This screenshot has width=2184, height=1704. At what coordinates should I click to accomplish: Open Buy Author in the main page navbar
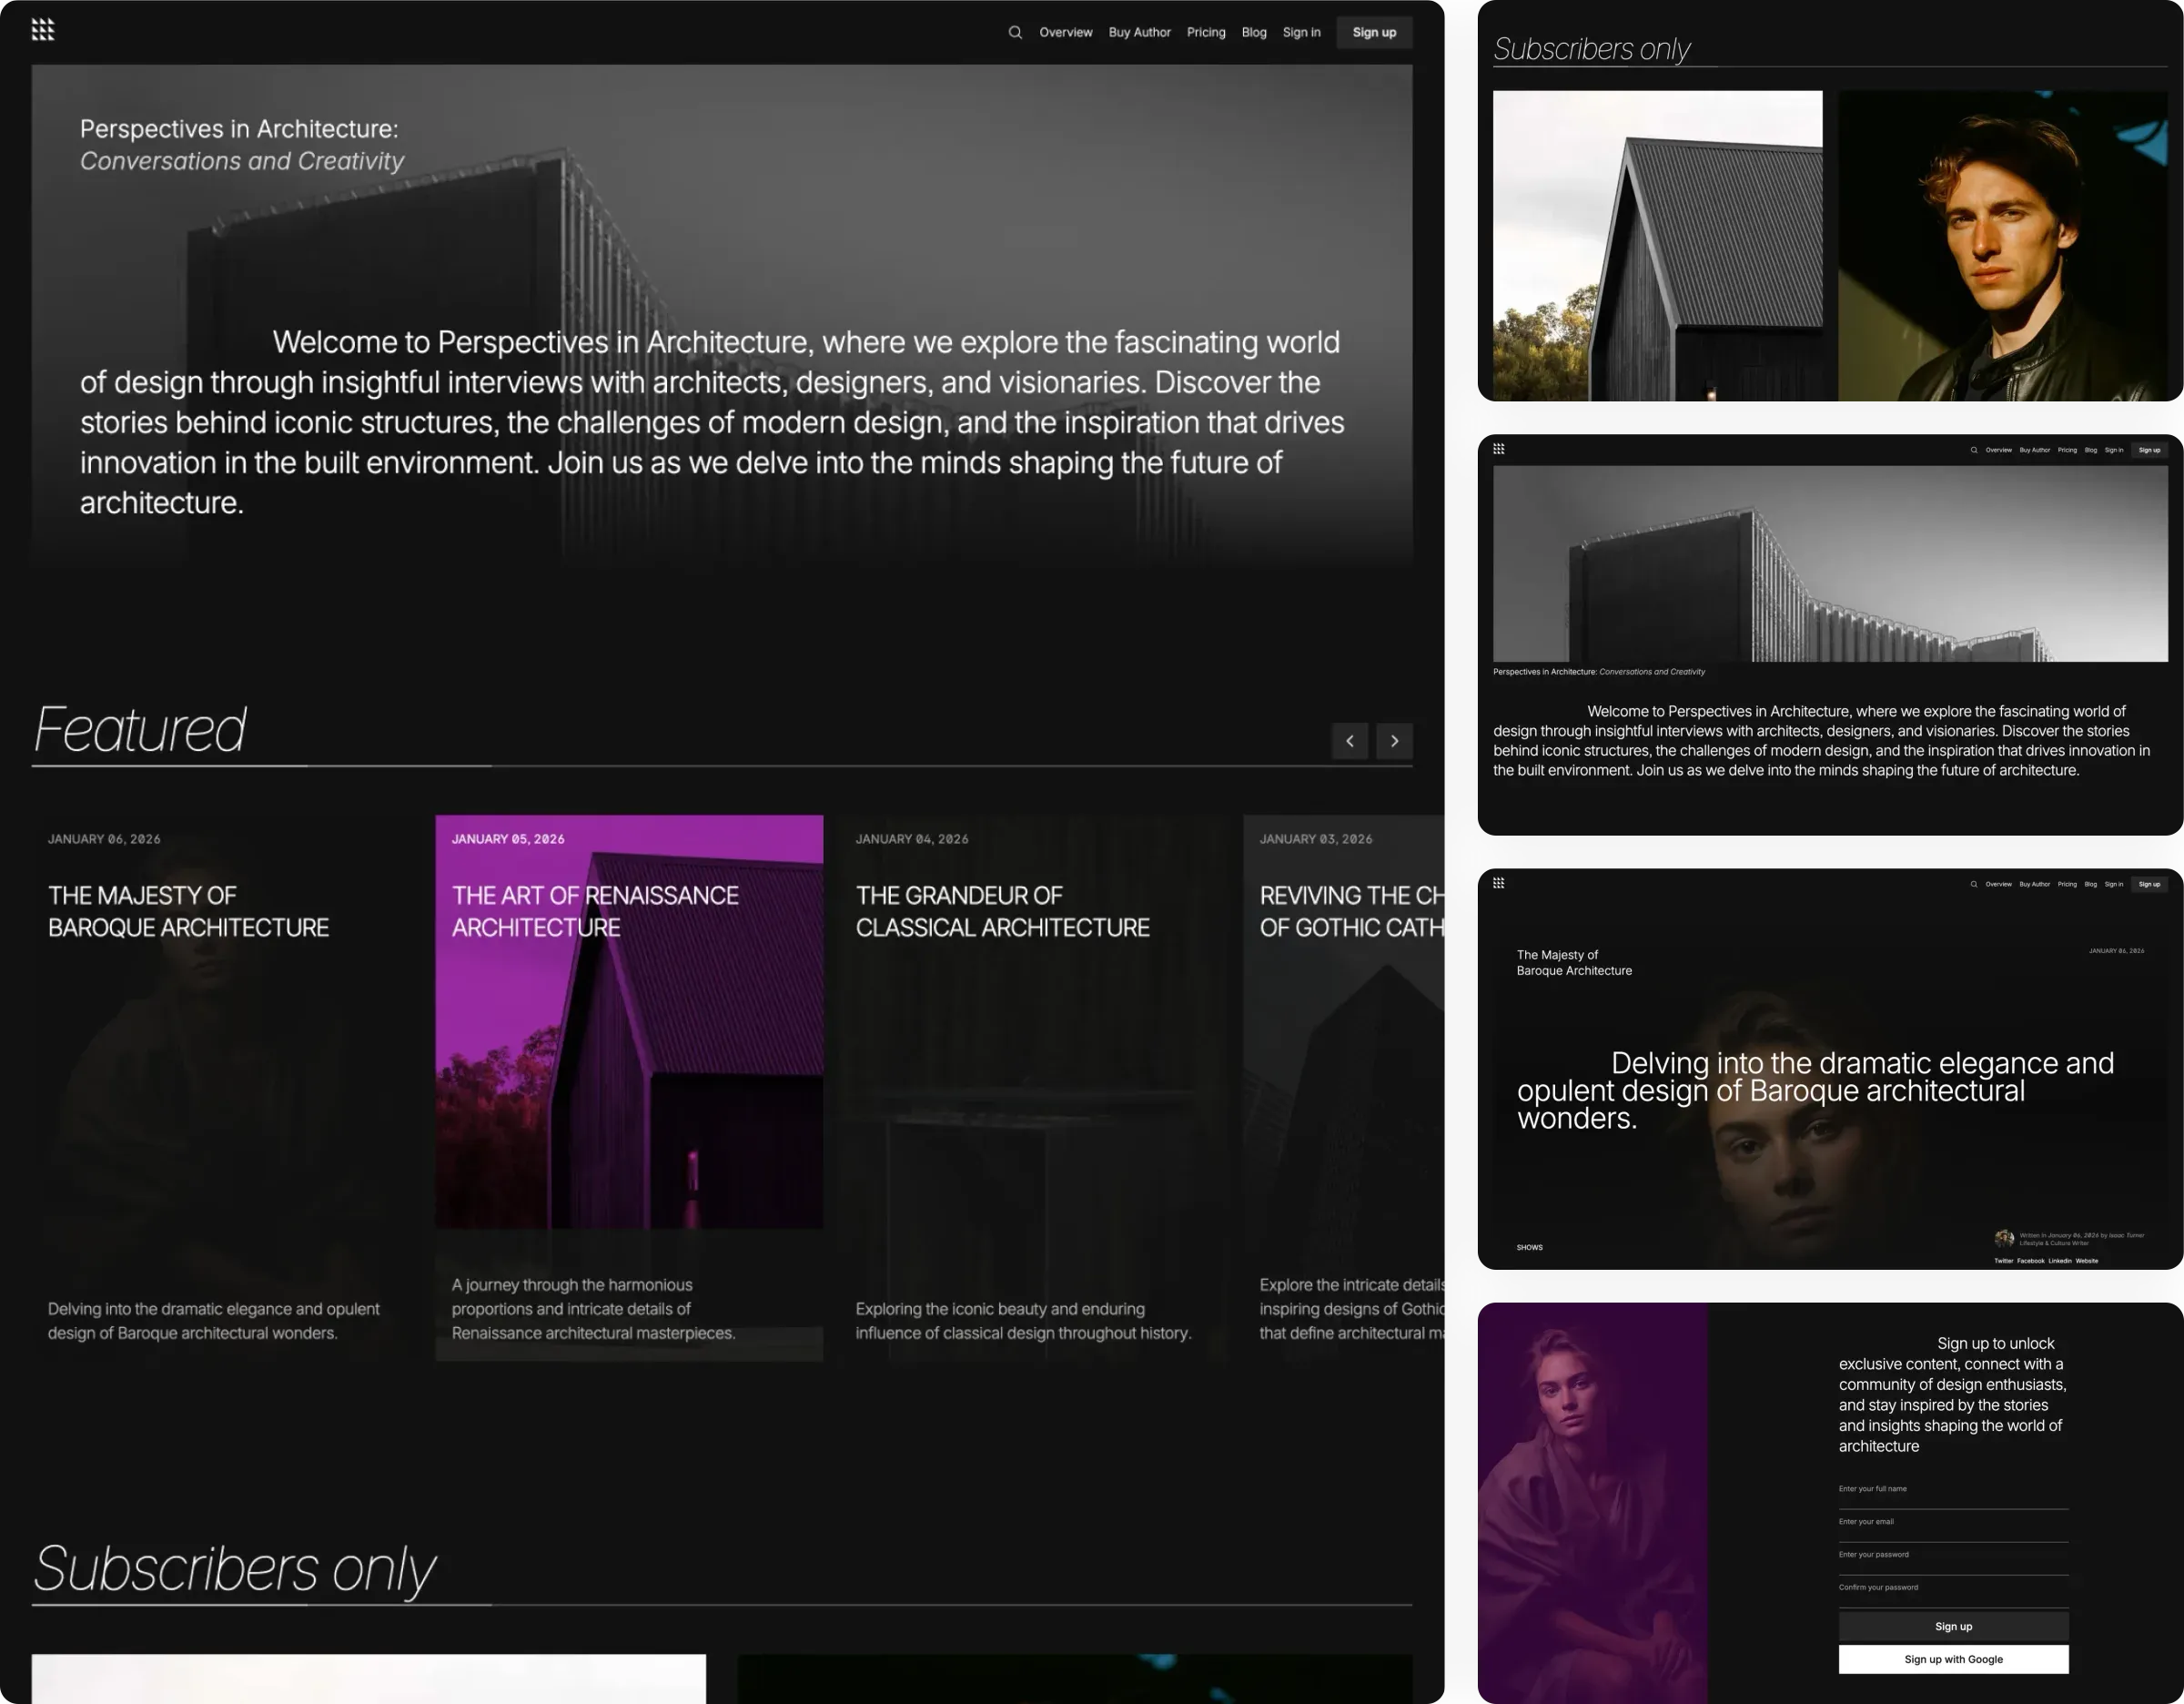click(1139, 32)
